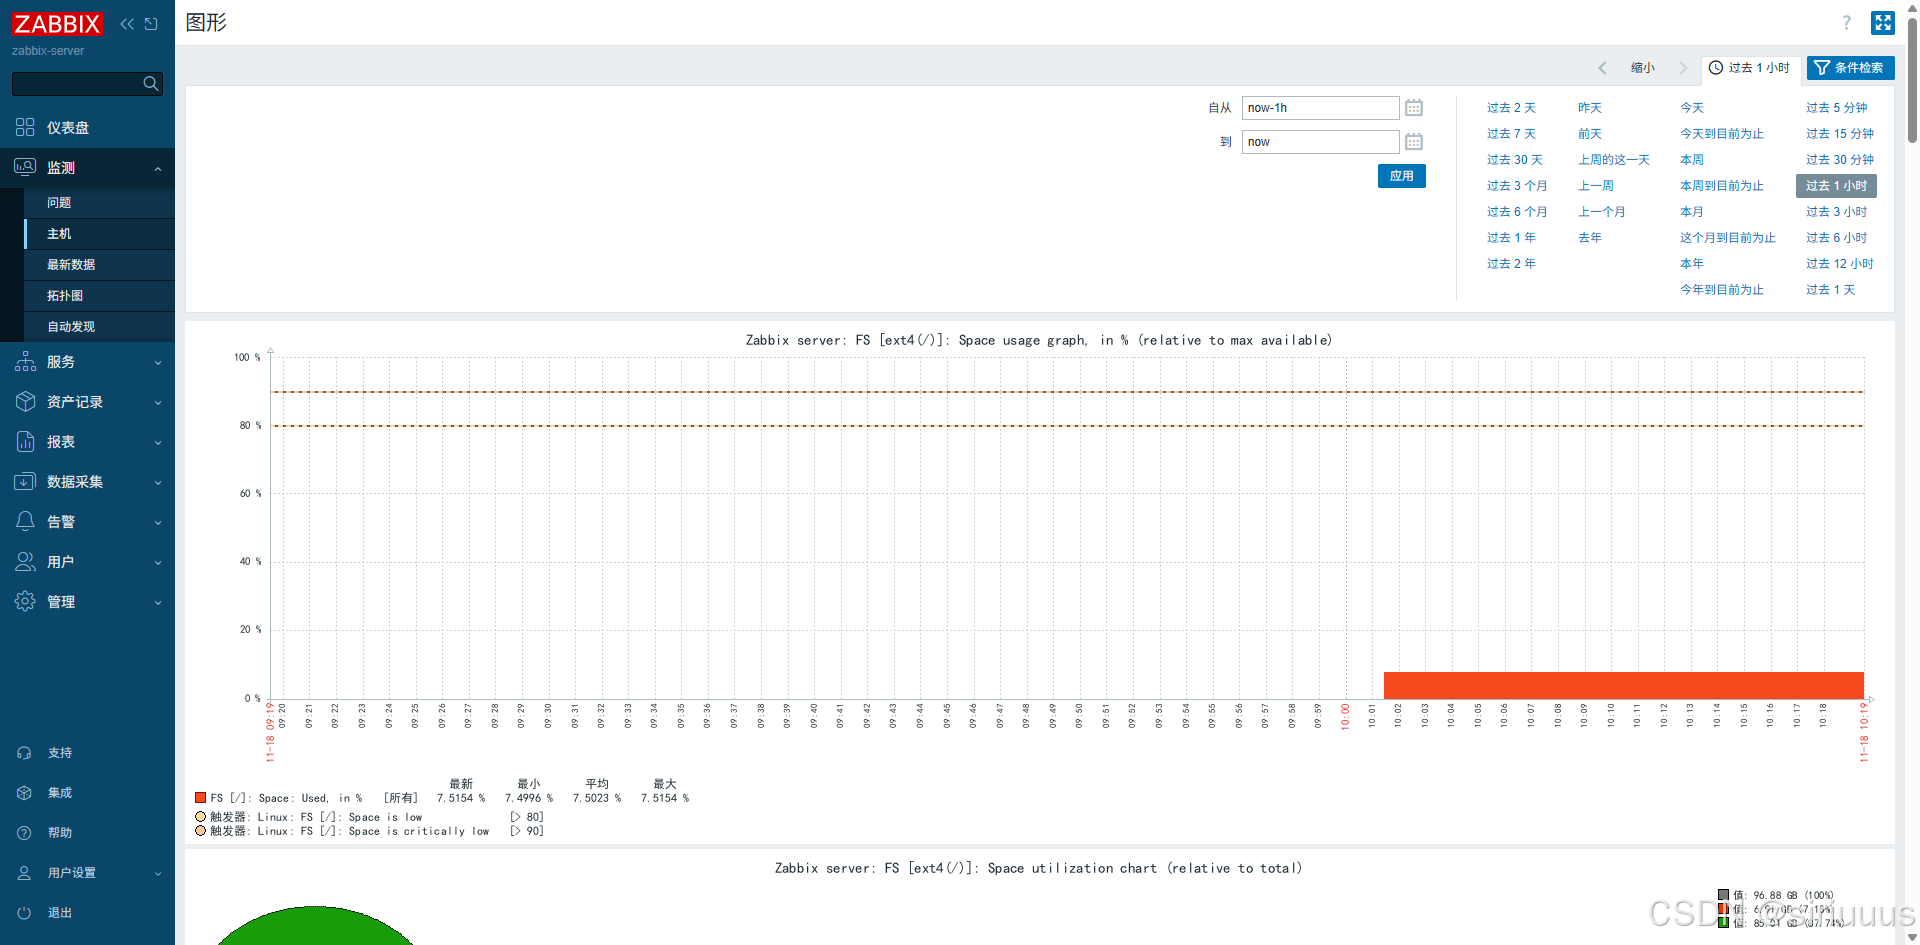Click orange red used-space bar in graph

click(x=1623, y=685)
